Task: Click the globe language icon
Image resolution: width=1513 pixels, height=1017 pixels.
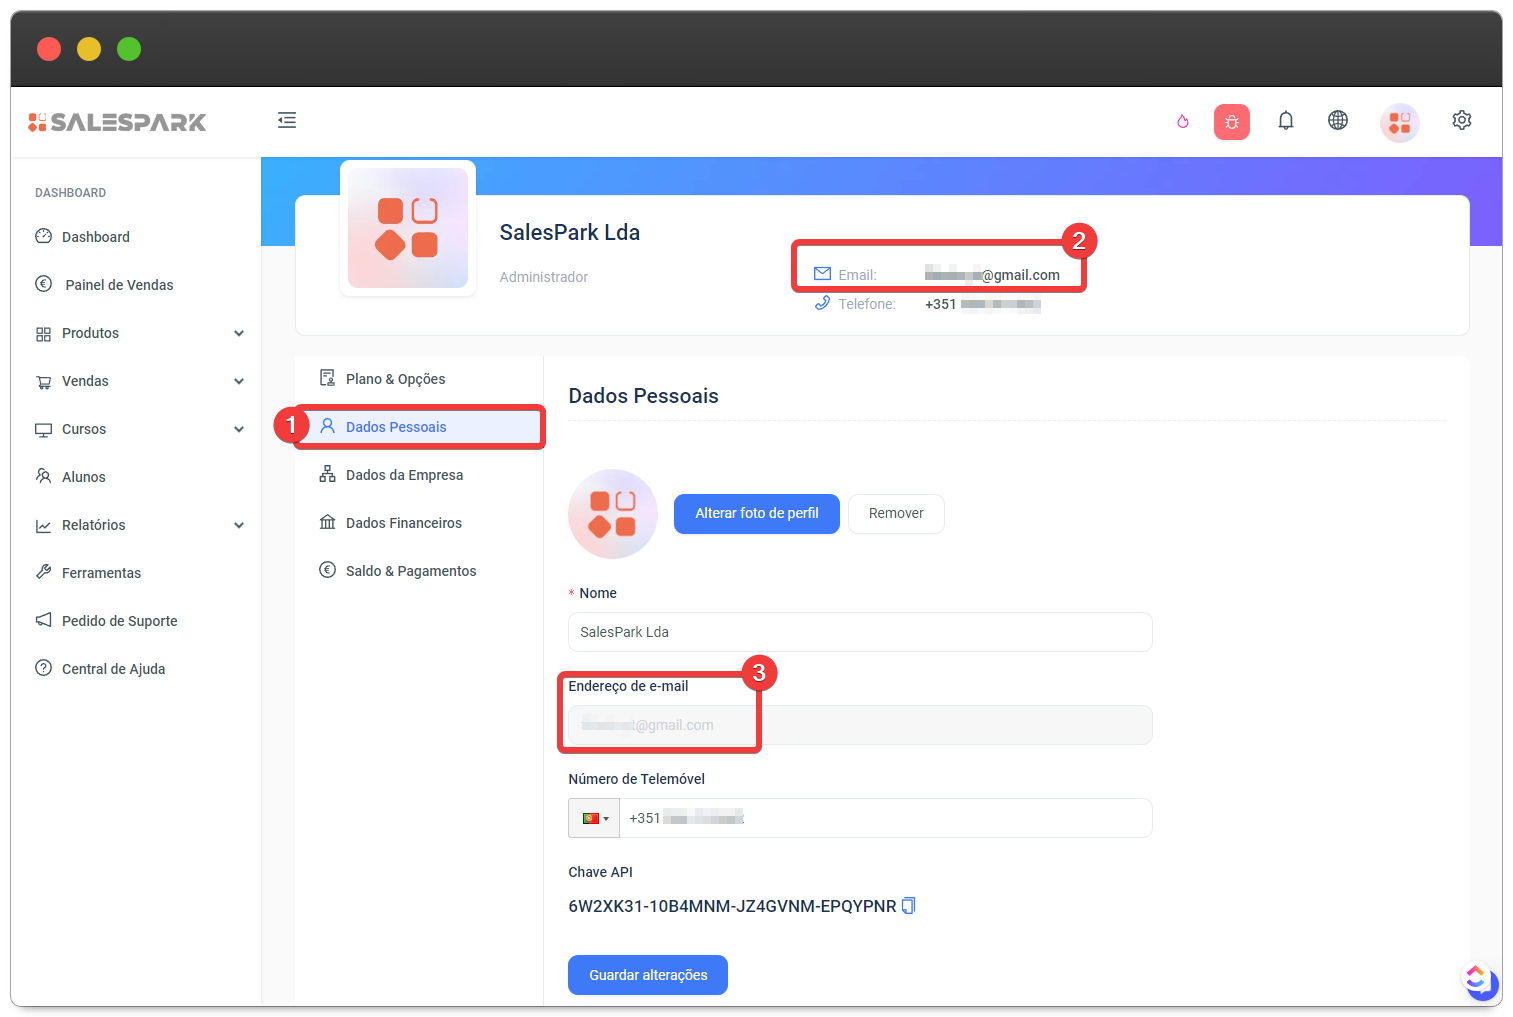Action: [1338, 121]
